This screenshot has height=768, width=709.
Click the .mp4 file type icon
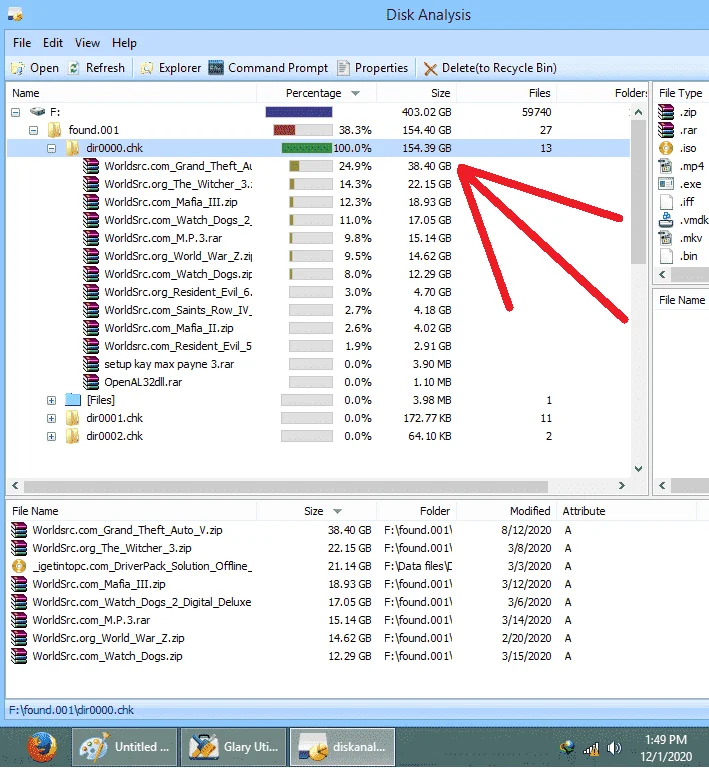[666, 166]
